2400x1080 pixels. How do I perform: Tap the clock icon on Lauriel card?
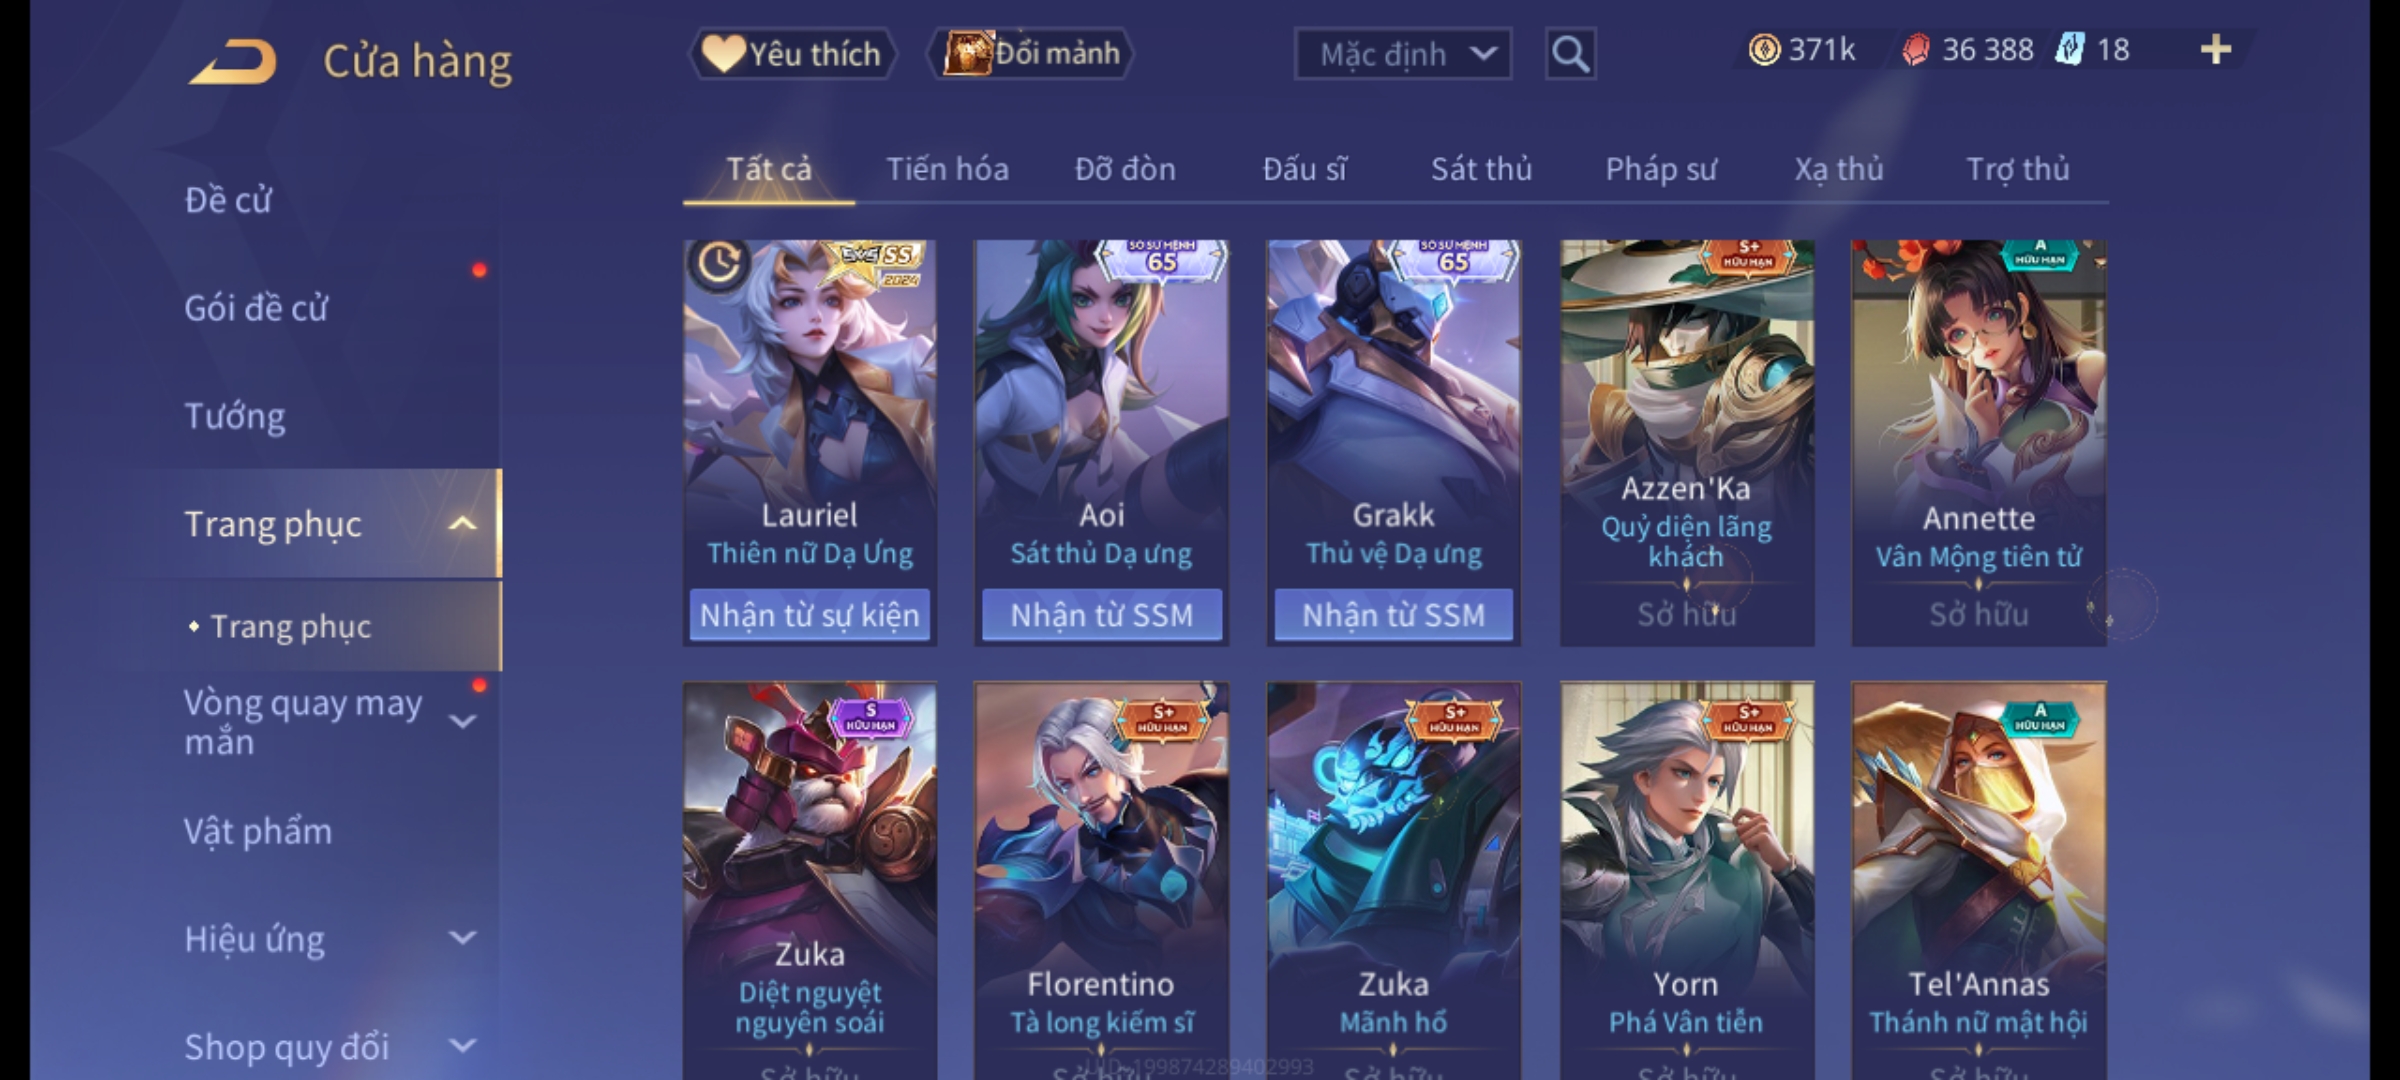point(718,264)
